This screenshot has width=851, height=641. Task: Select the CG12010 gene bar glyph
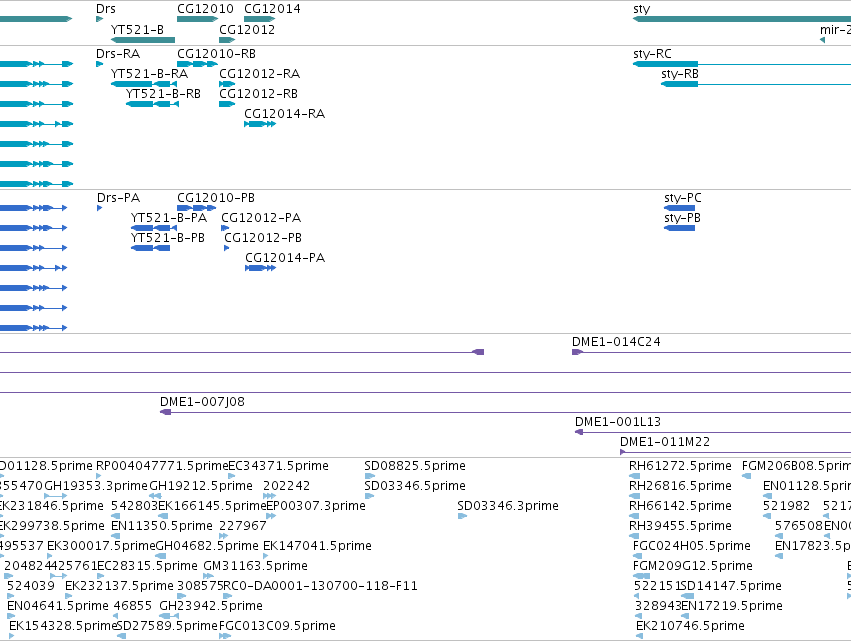coord(198,19)
